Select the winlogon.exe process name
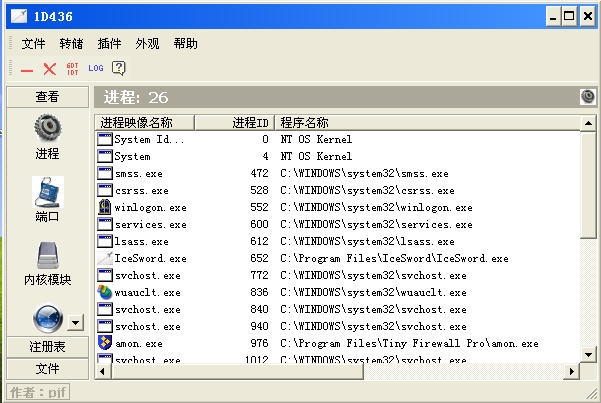This screenshot has height=403, width=601. point(151,207)
